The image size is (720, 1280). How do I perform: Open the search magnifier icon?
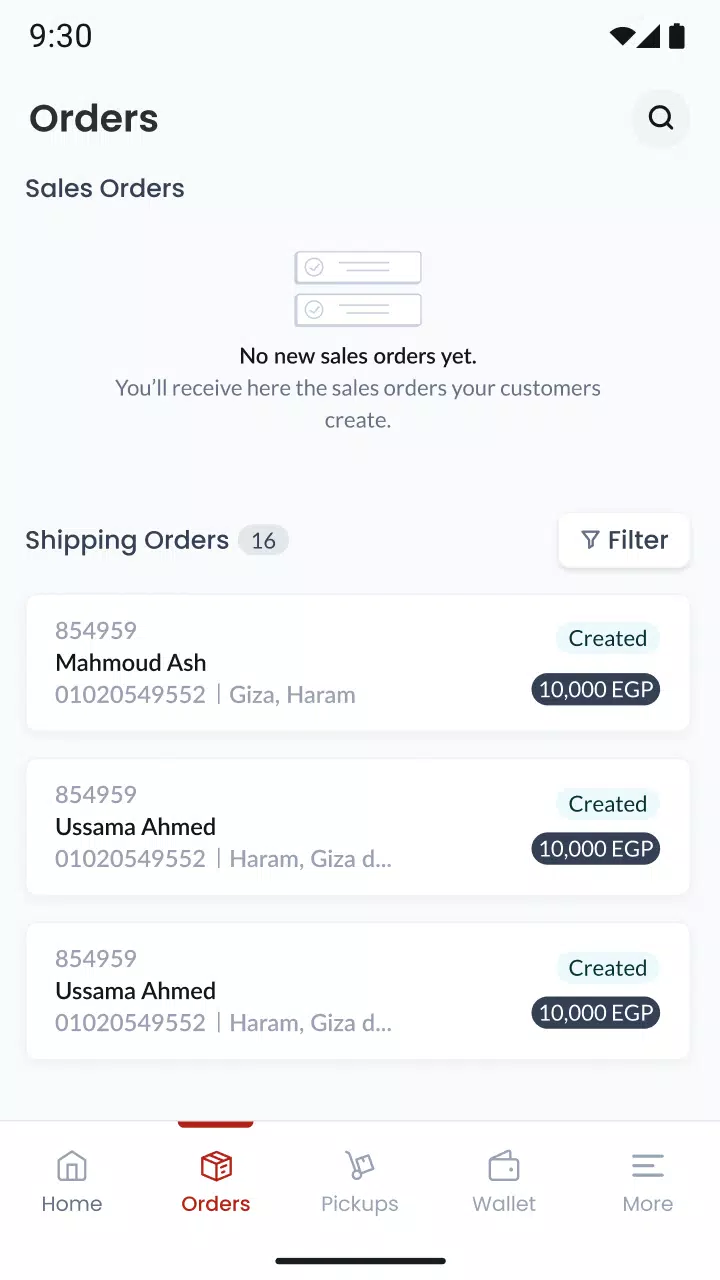click(x=661, y=118)
